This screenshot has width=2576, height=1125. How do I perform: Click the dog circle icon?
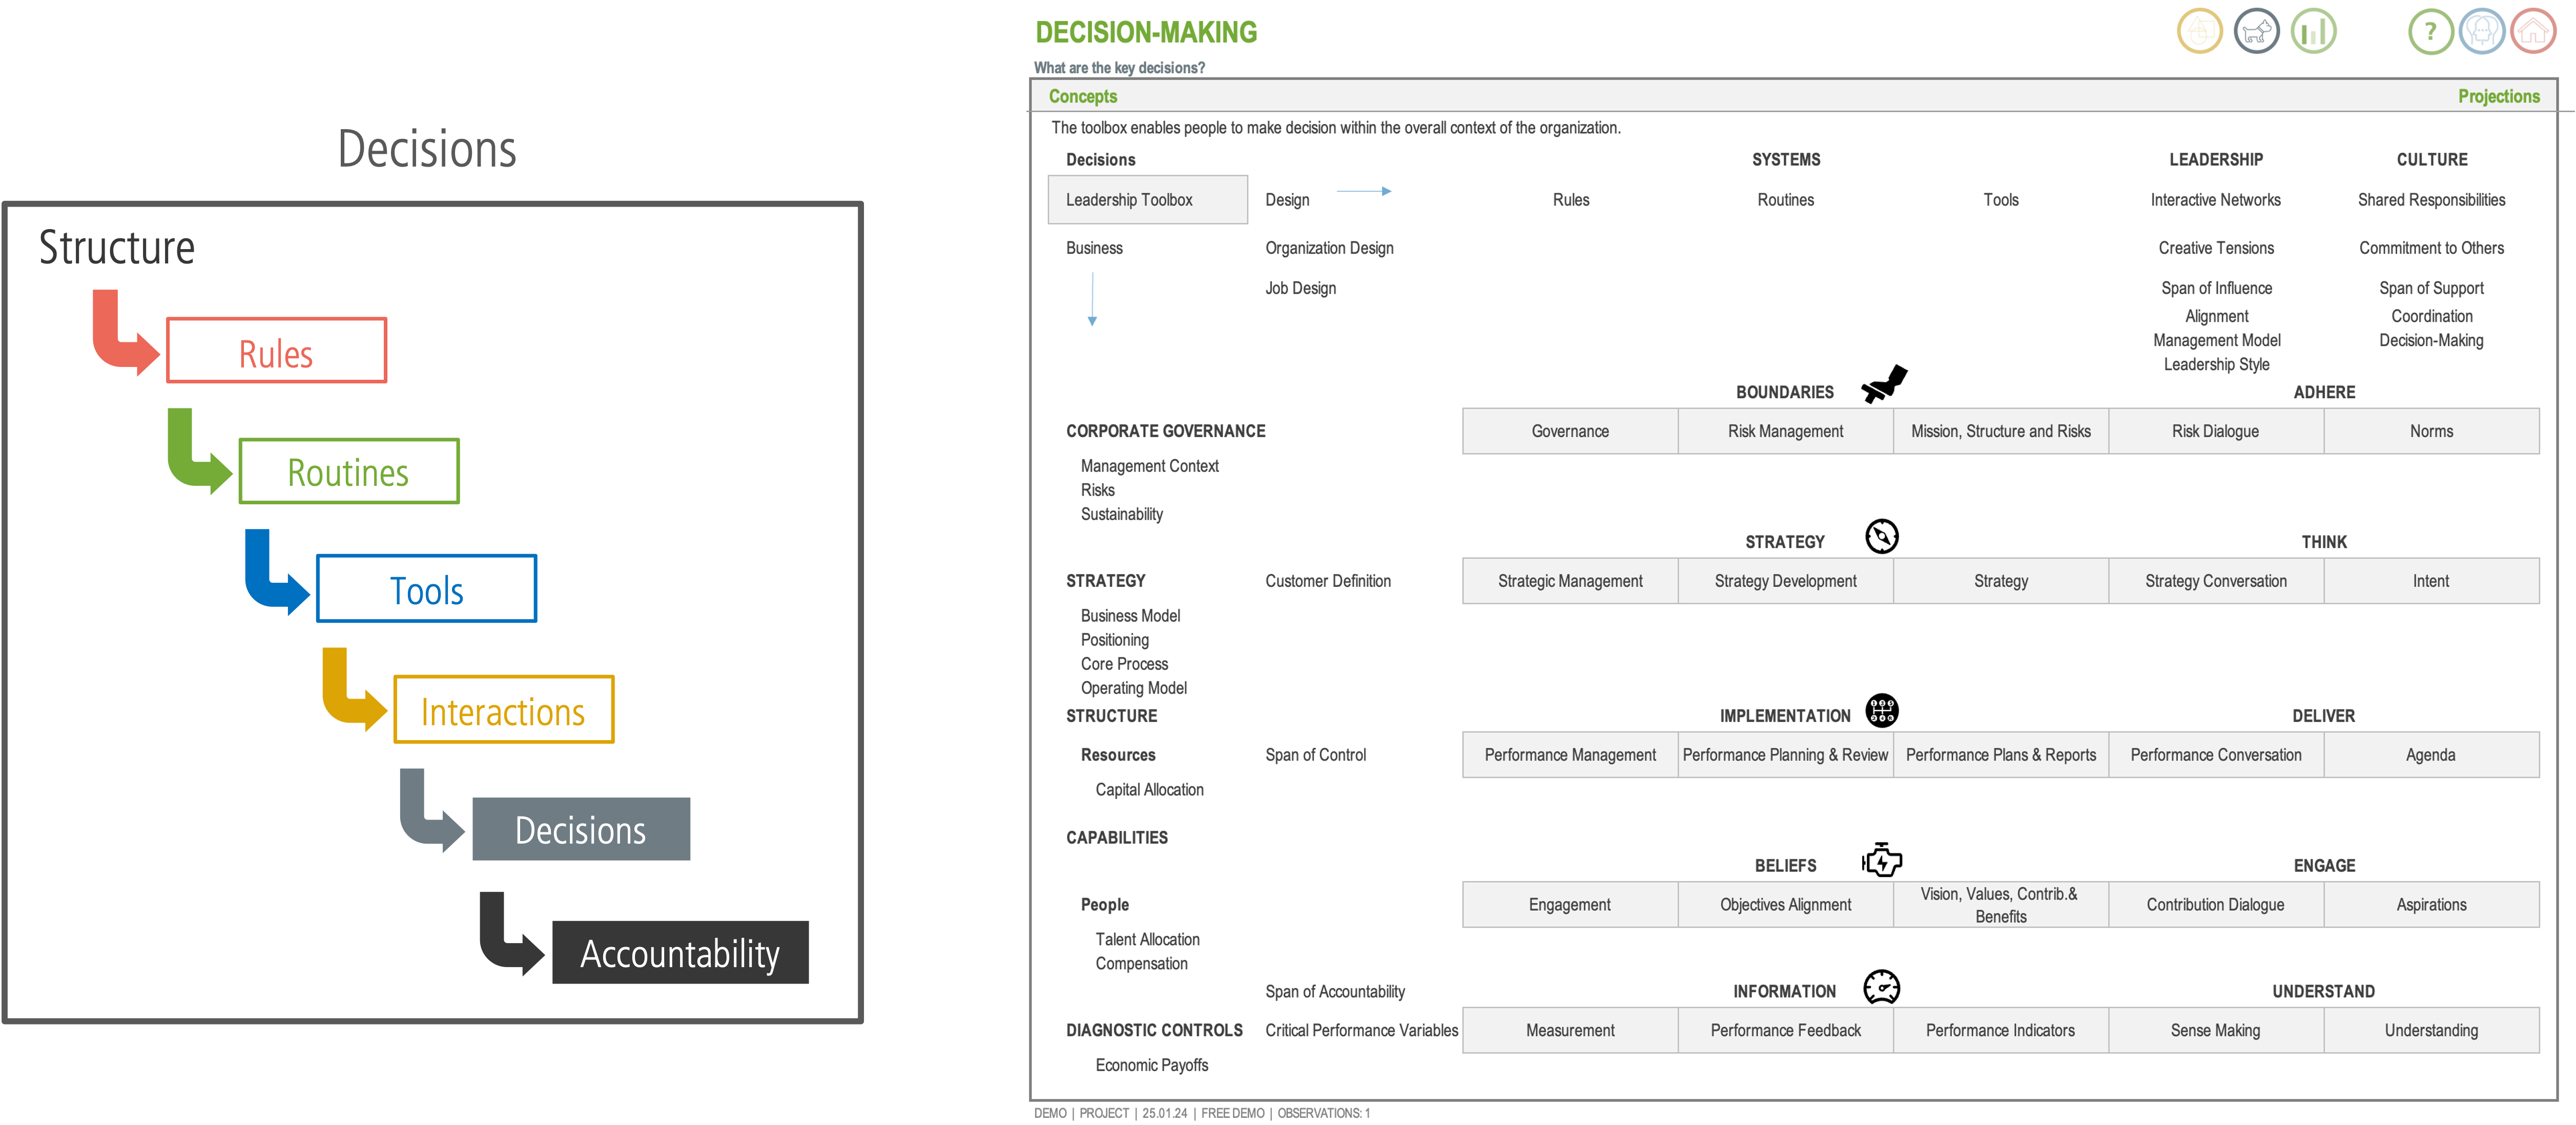(2256, 32)
